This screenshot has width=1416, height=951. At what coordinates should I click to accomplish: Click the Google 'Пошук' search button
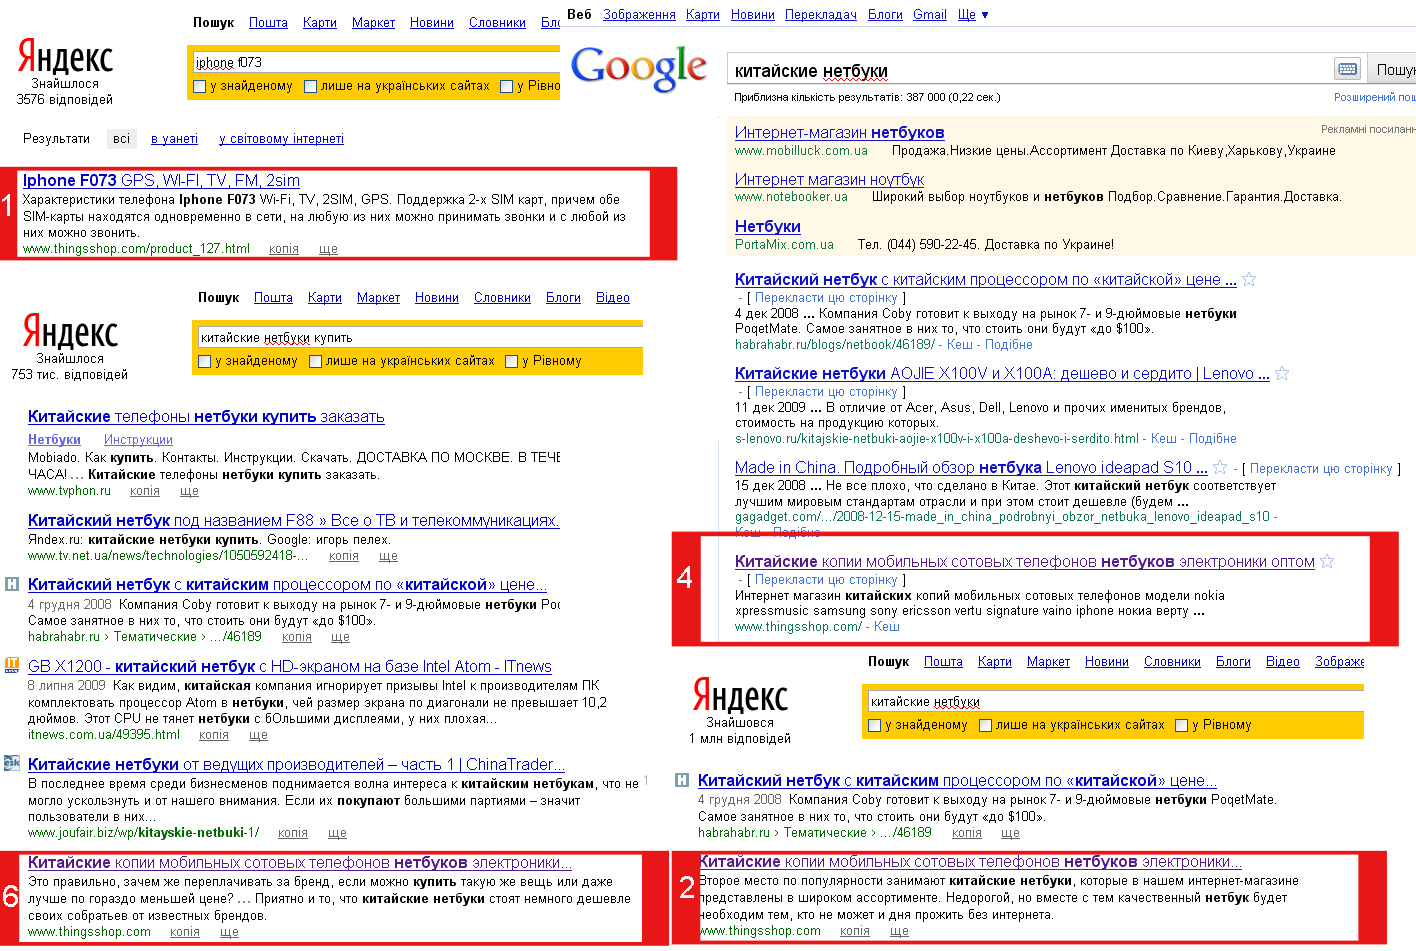click(1391, 69)
